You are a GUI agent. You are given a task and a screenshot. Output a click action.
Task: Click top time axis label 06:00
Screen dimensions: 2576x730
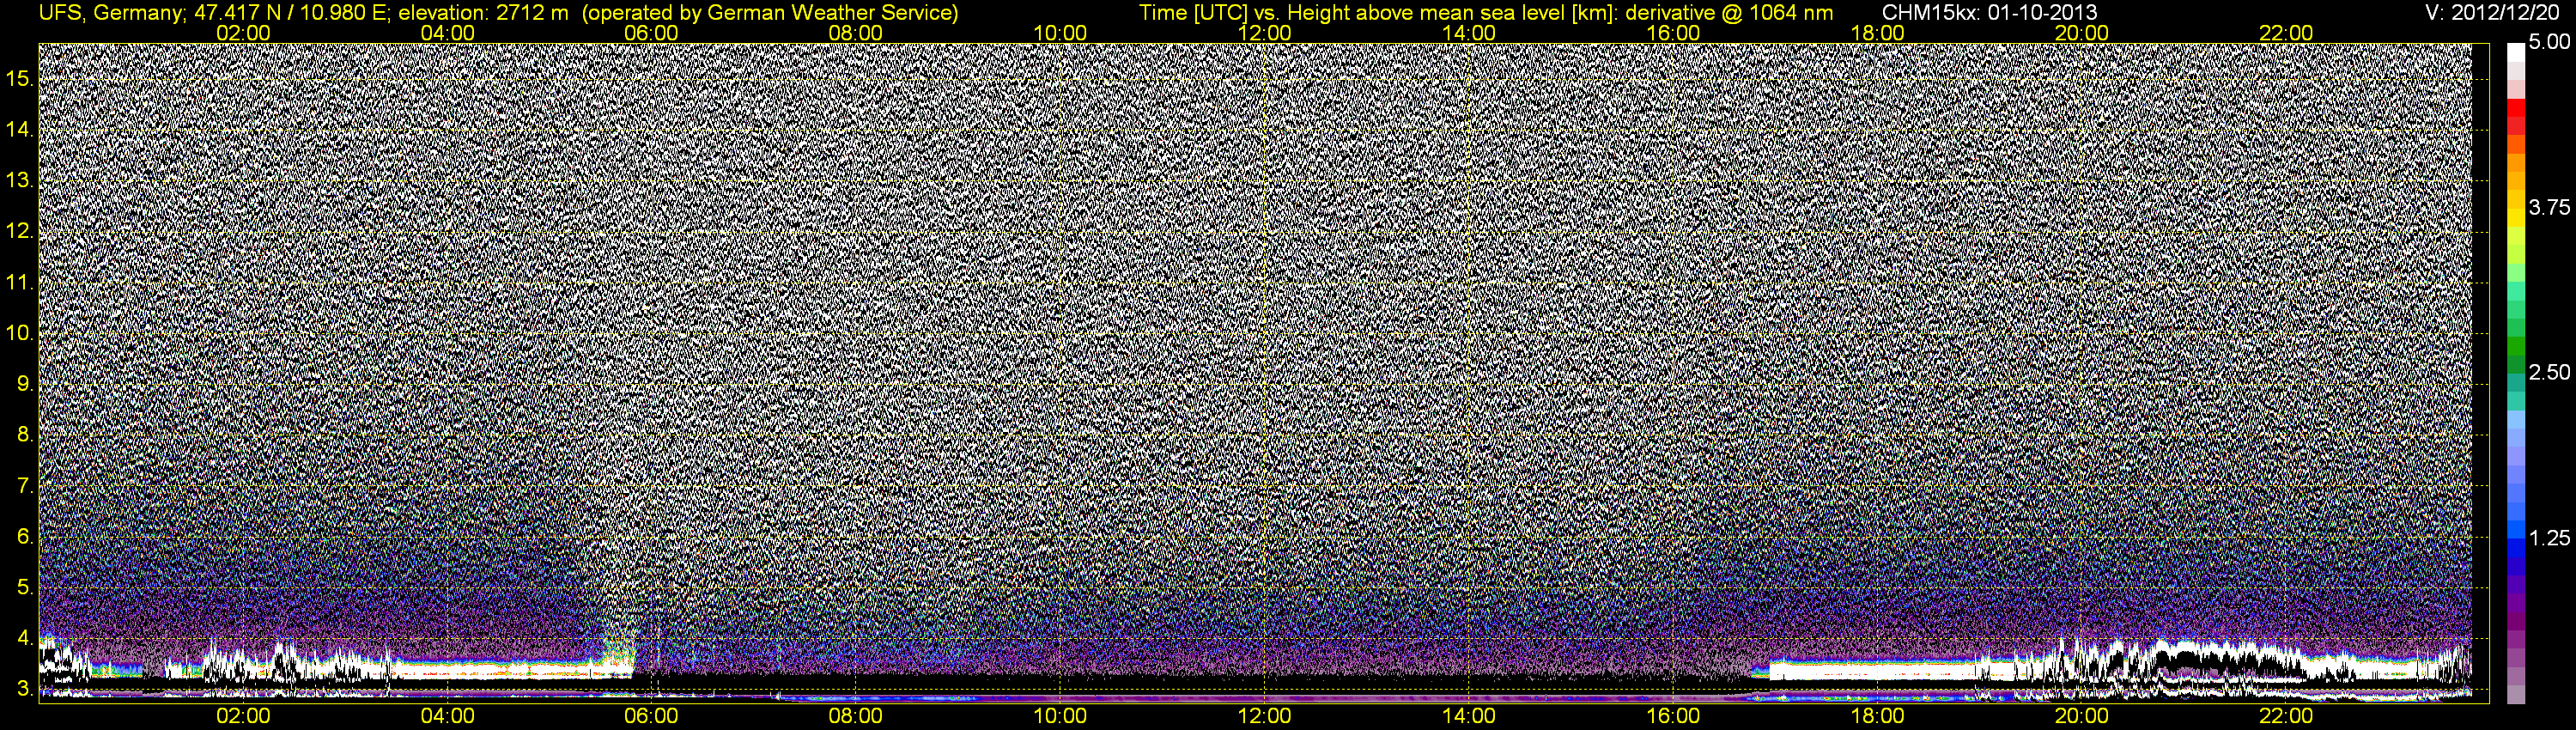point(651,33)
